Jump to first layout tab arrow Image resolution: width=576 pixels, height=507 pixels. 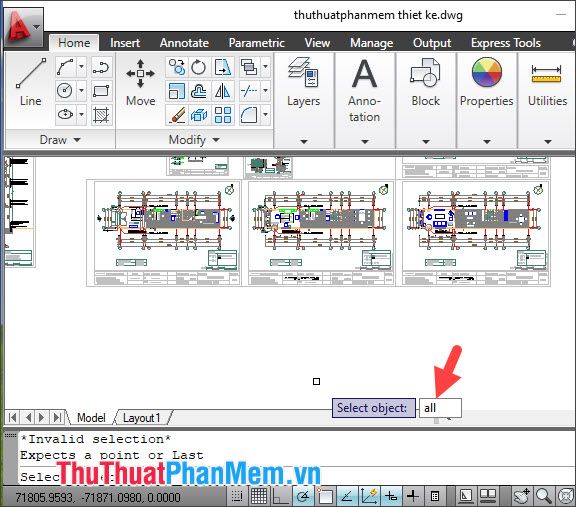tap(12, 418)
